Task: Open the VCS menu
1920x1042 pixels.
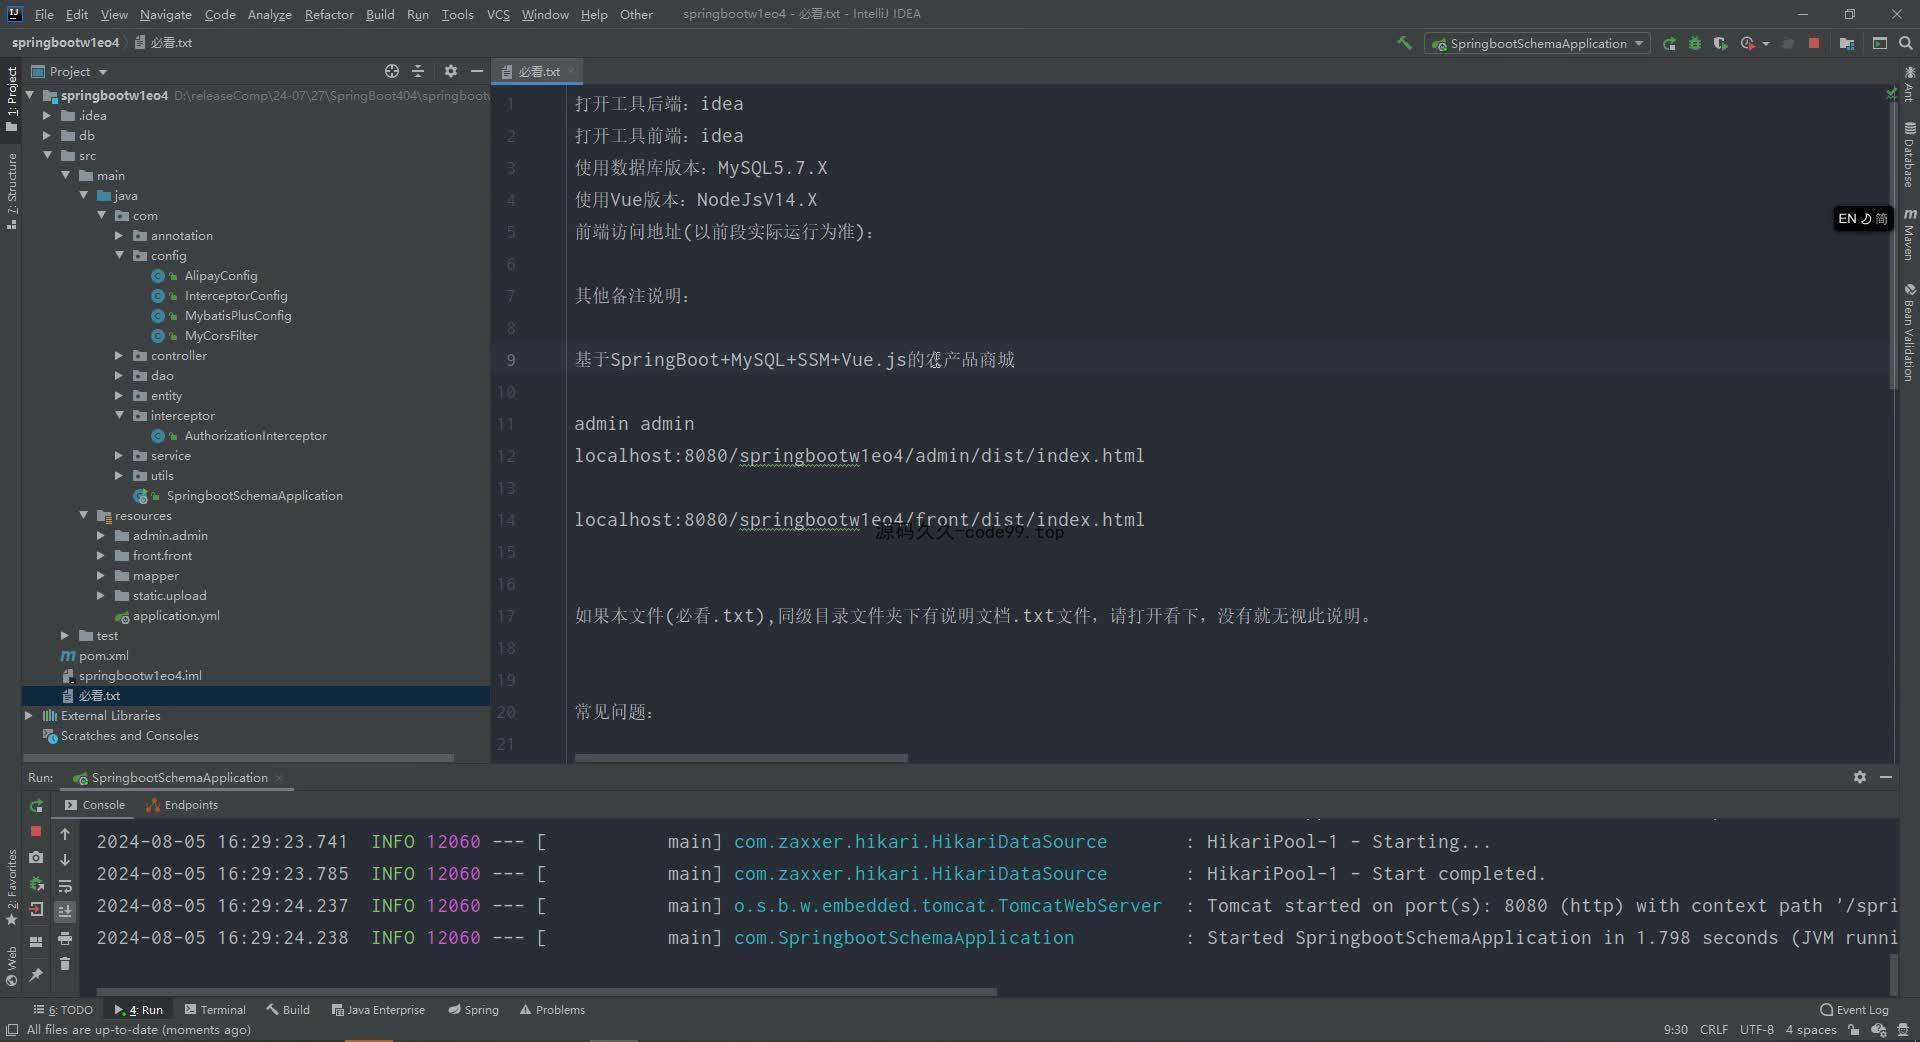Action: (x=498, y=14)
